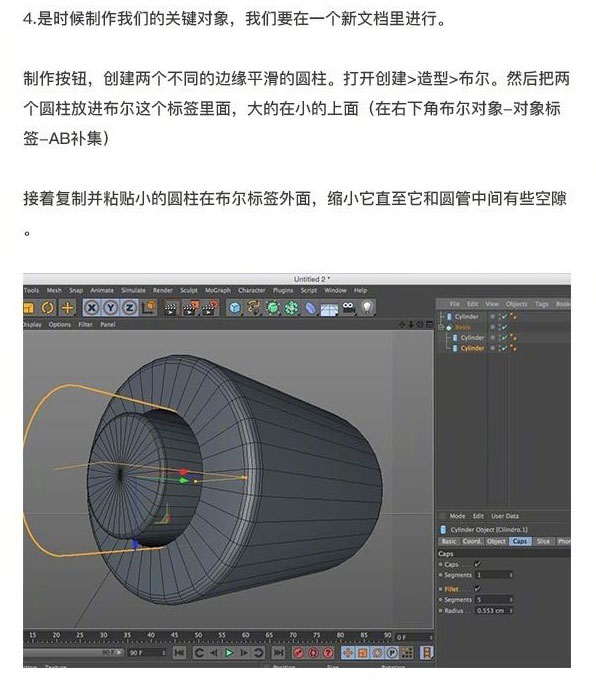596x680 pixels.
Task: Toggle the Y axis lock
Action: [x=111, y=308]
